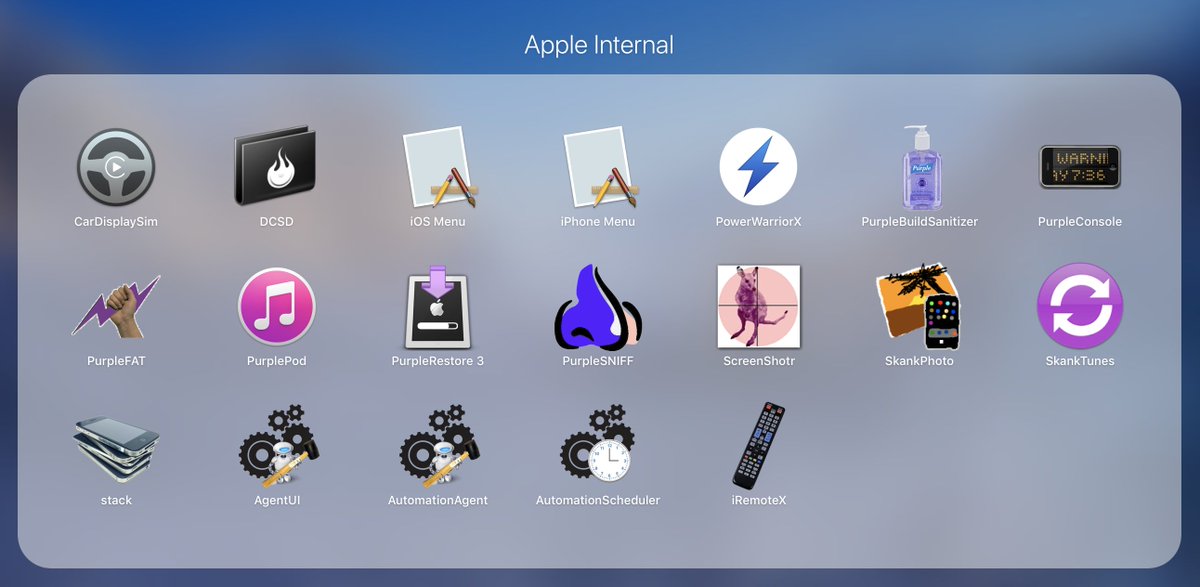1200x587 pixels.
Task: Launch the DCSD flame icon app
Action: [x=276, y=167]
